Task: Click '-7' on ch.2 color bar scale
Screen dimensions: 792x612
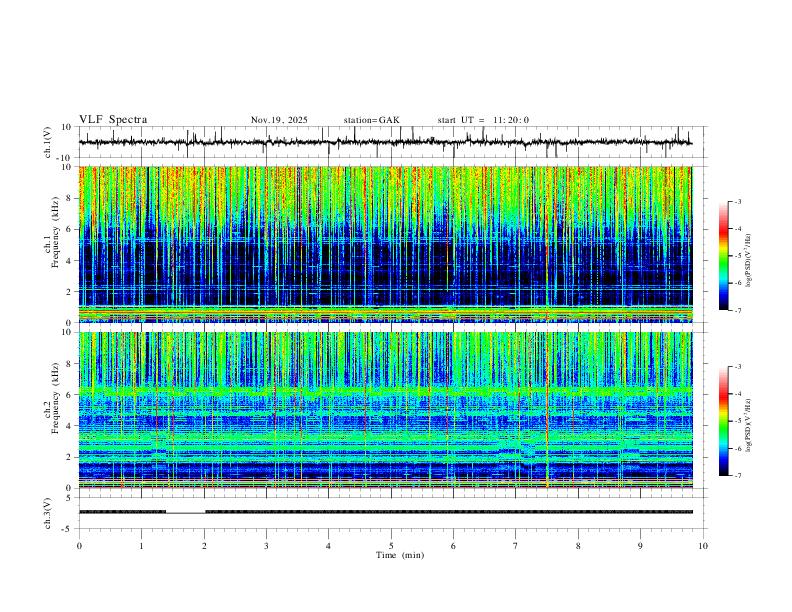Action: click(x=737, y=476)
